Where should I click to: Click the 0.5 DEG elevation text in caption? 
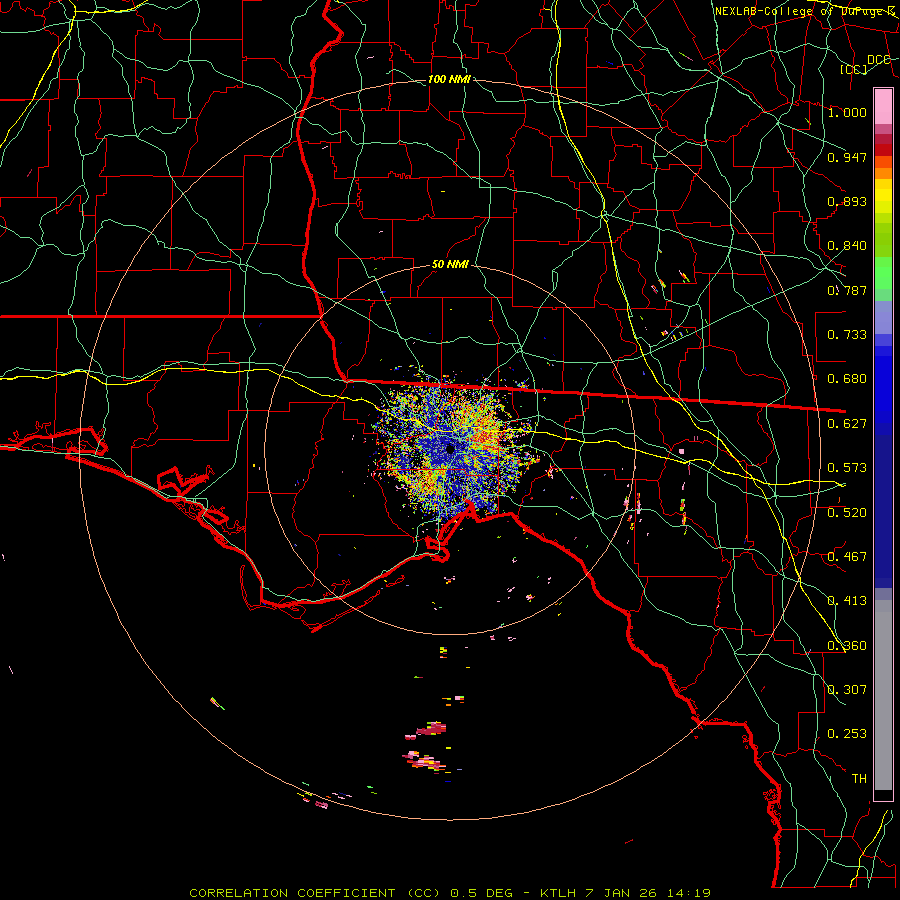coord(481,893)
